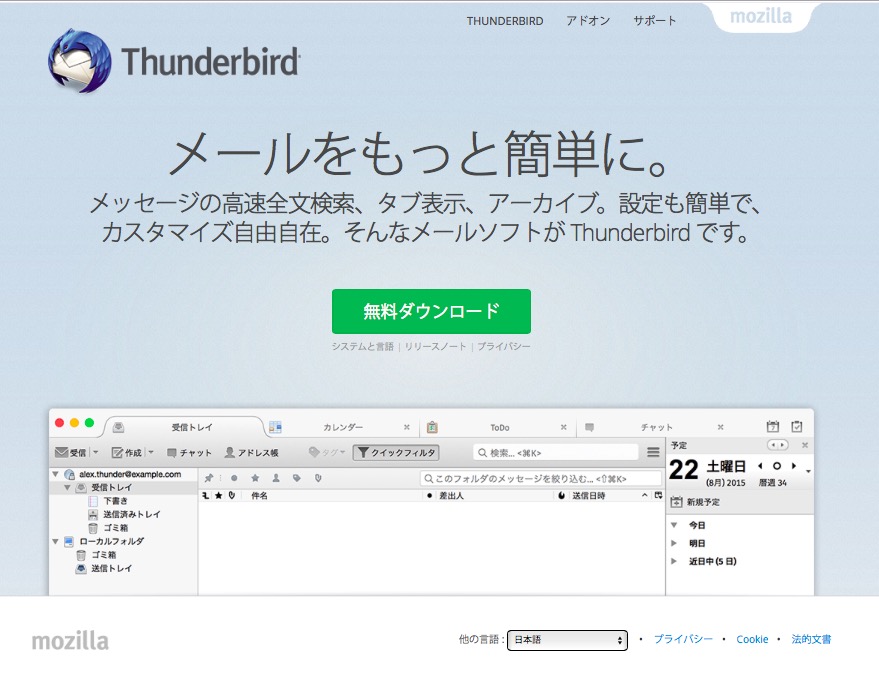Expand the 近日中 (5 日) section

click(674, 561)
